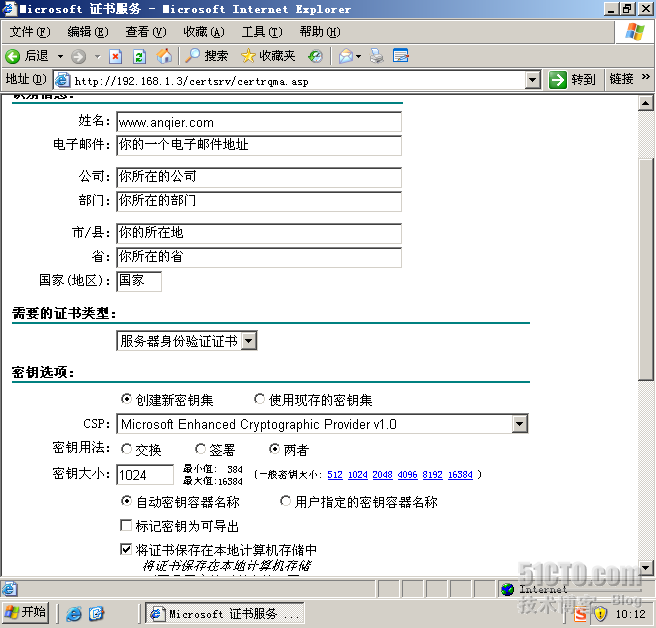Viewport: 656px width, 628px height.
Task: Click the Print toolbar icon
Action: click(377, 56)
